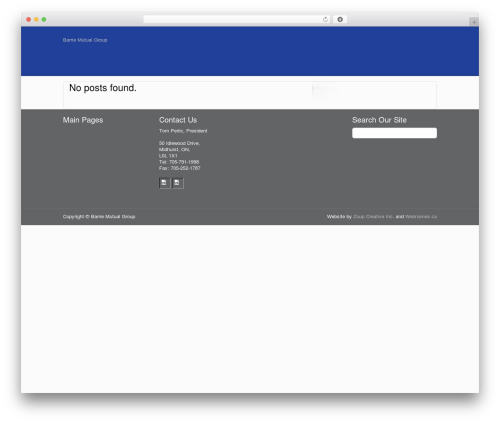The height and width of the screenshot is (423, 500).
Task: Click the 'No posts found.' message
Action: point(103,88)
